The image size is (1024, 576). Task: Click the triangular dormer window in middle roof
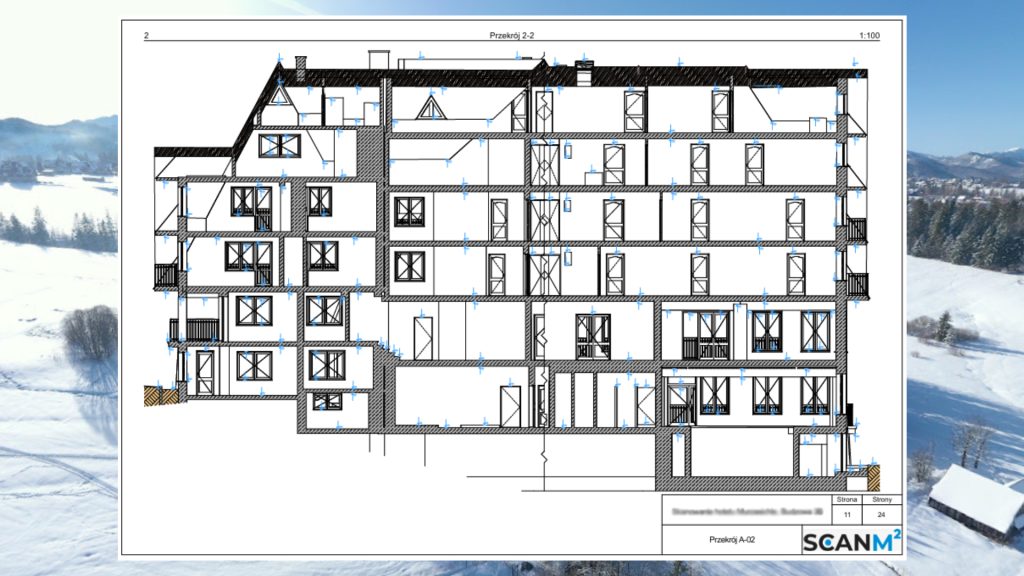(431, 107)
